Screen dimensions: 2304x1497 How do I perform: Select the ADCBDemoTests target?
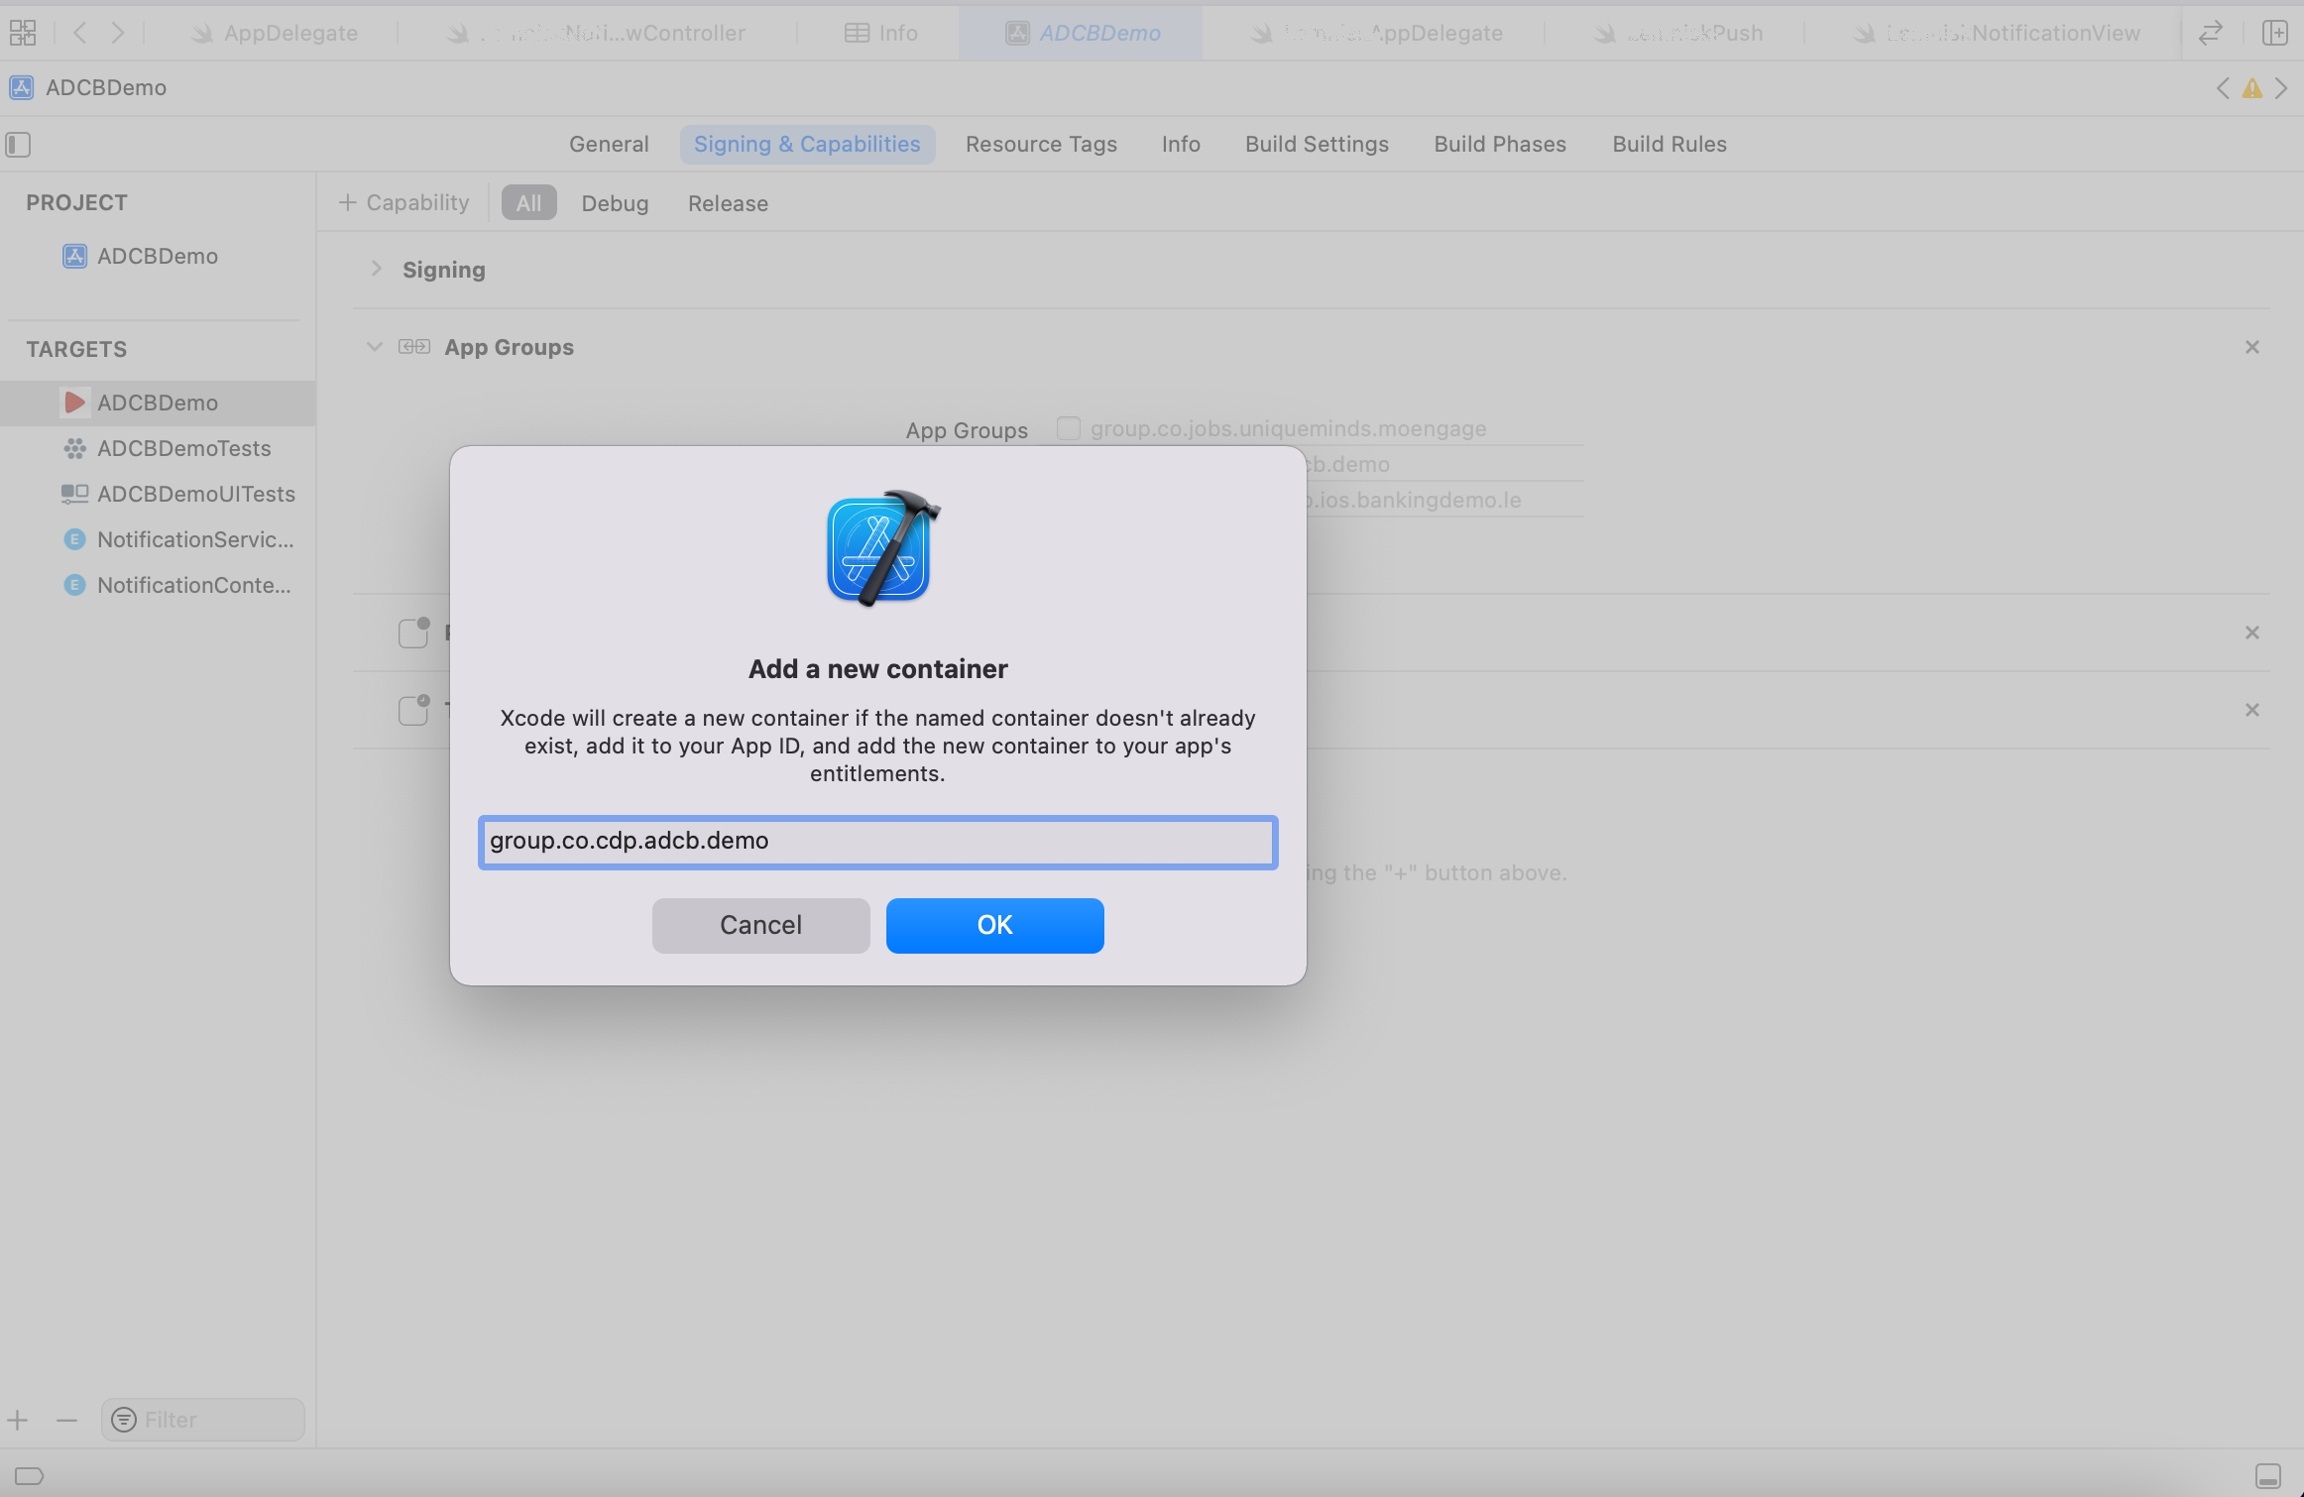(x=183, y=448)
